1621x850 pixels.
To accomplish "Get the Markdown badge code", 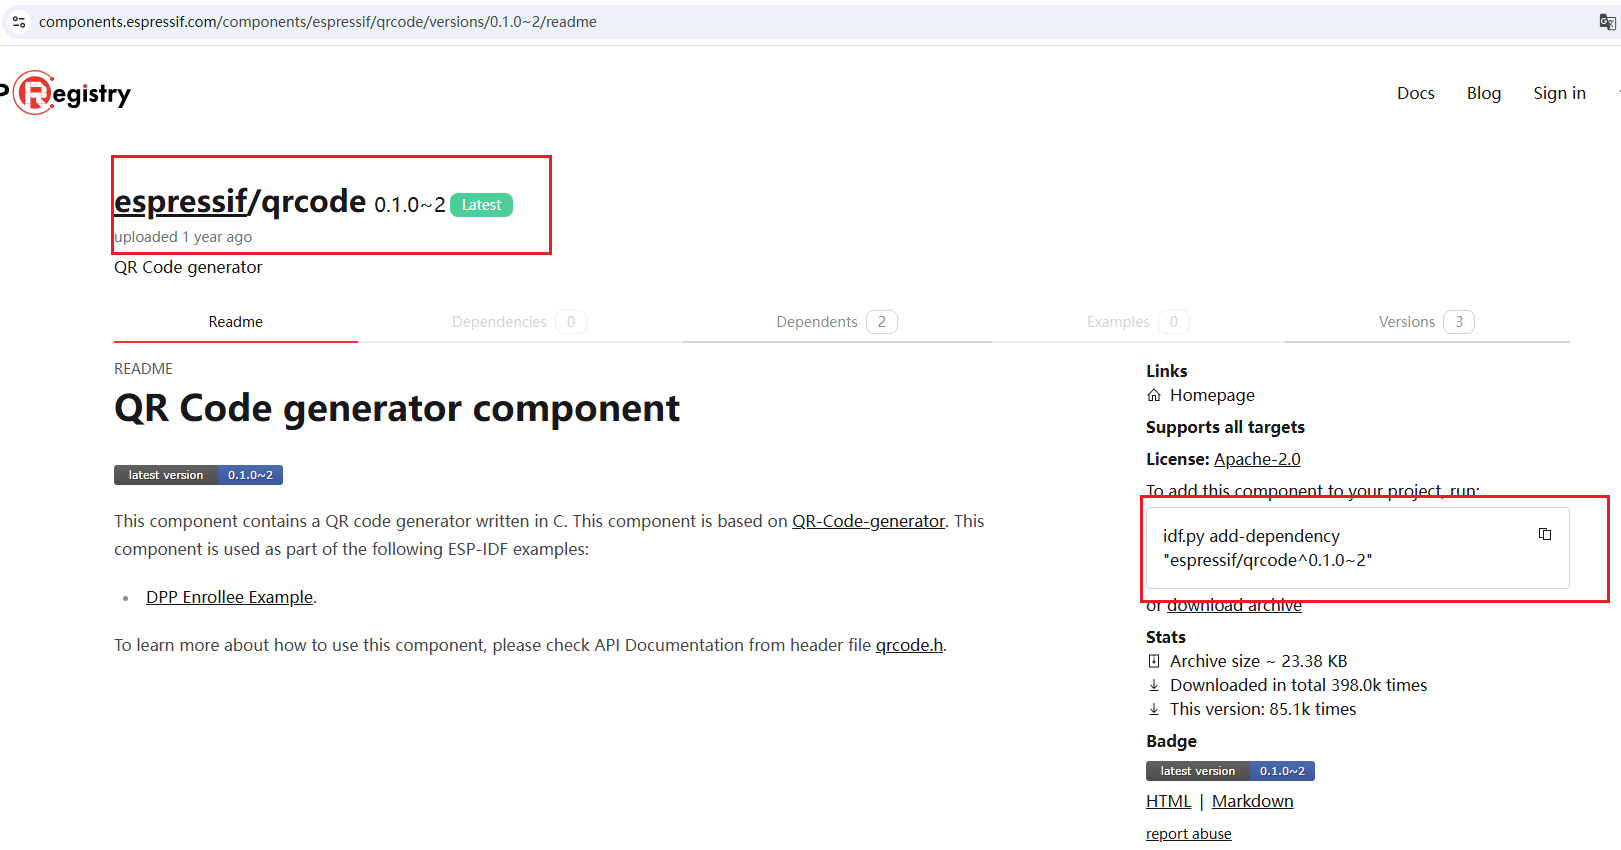I will pos(1252,801).
